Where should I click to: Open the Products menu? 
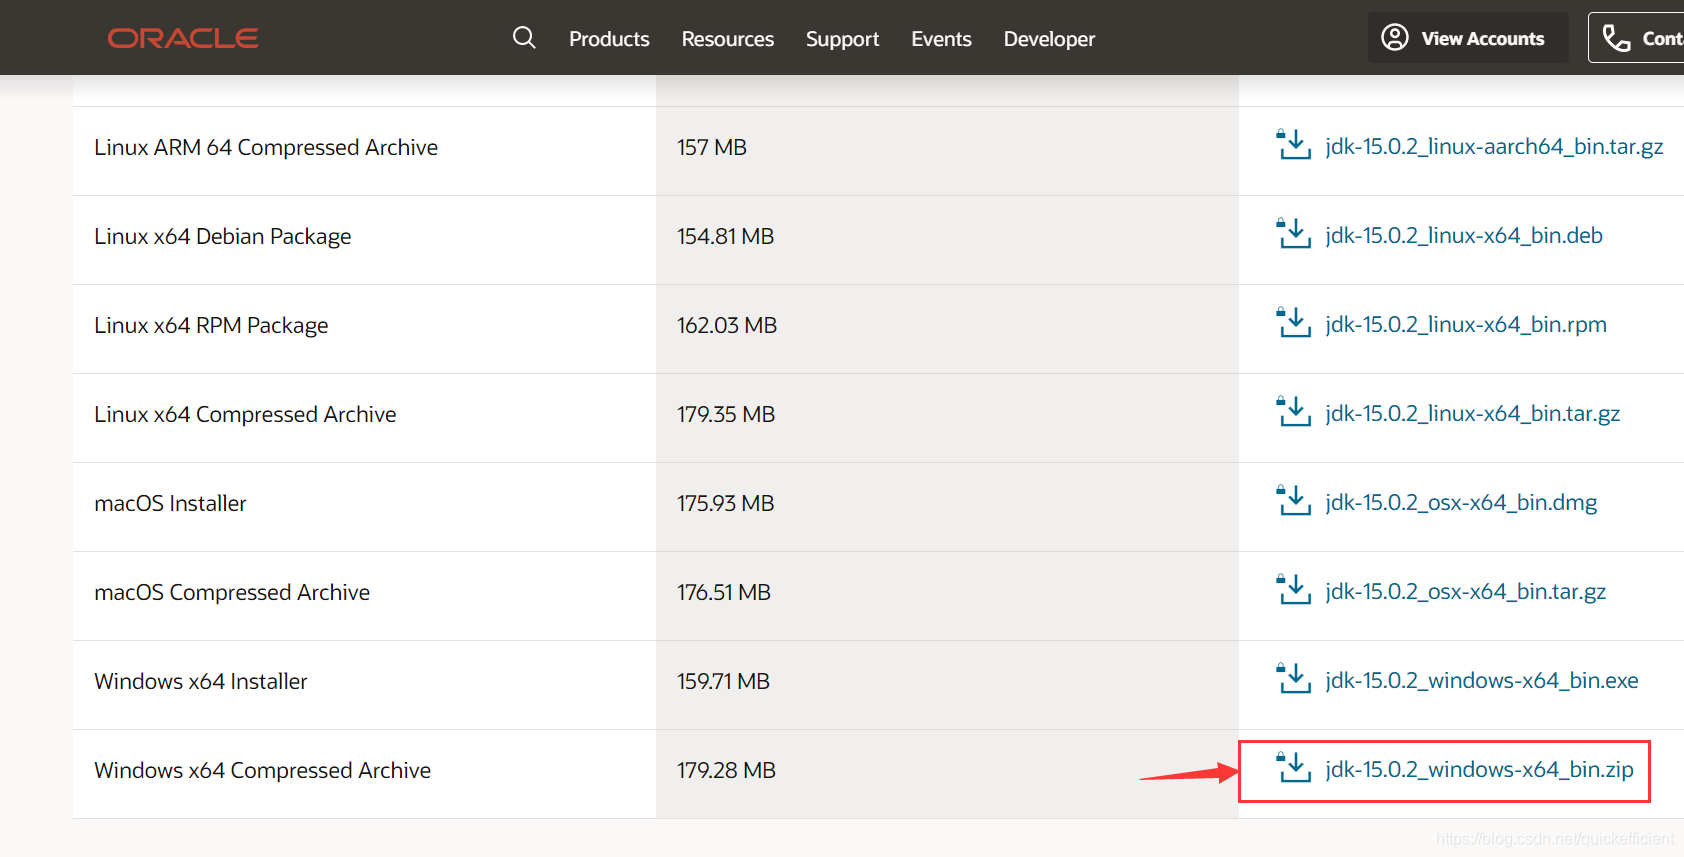[609, 39]
